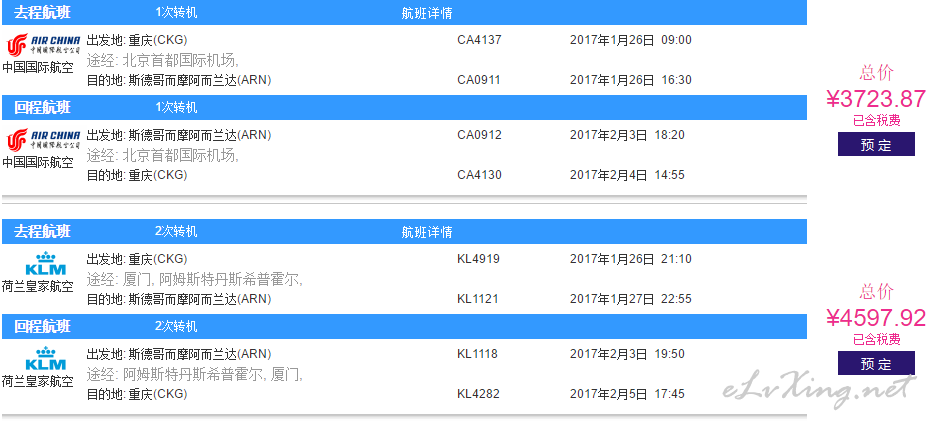This screenshot has height=422, width=927.
Task: Click the Air China logo on the outbound flight
Action: (x=43, y=44)
